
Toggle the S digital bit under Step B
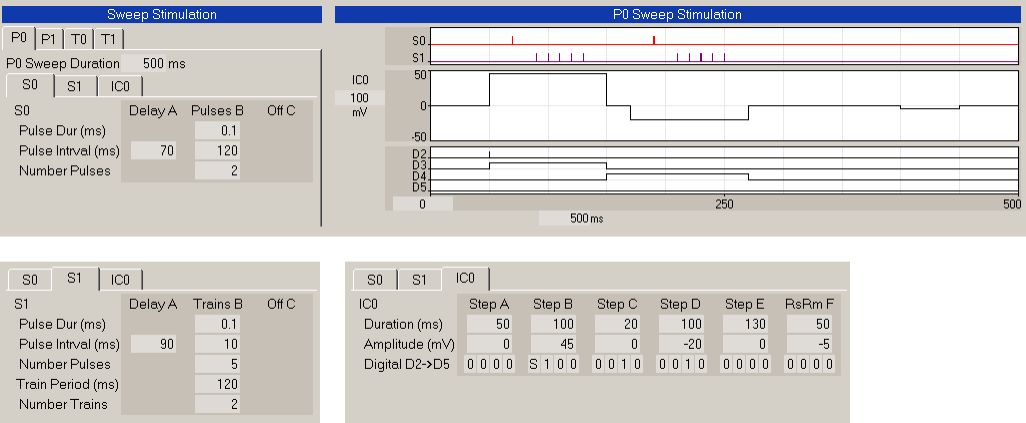[535, 364]
